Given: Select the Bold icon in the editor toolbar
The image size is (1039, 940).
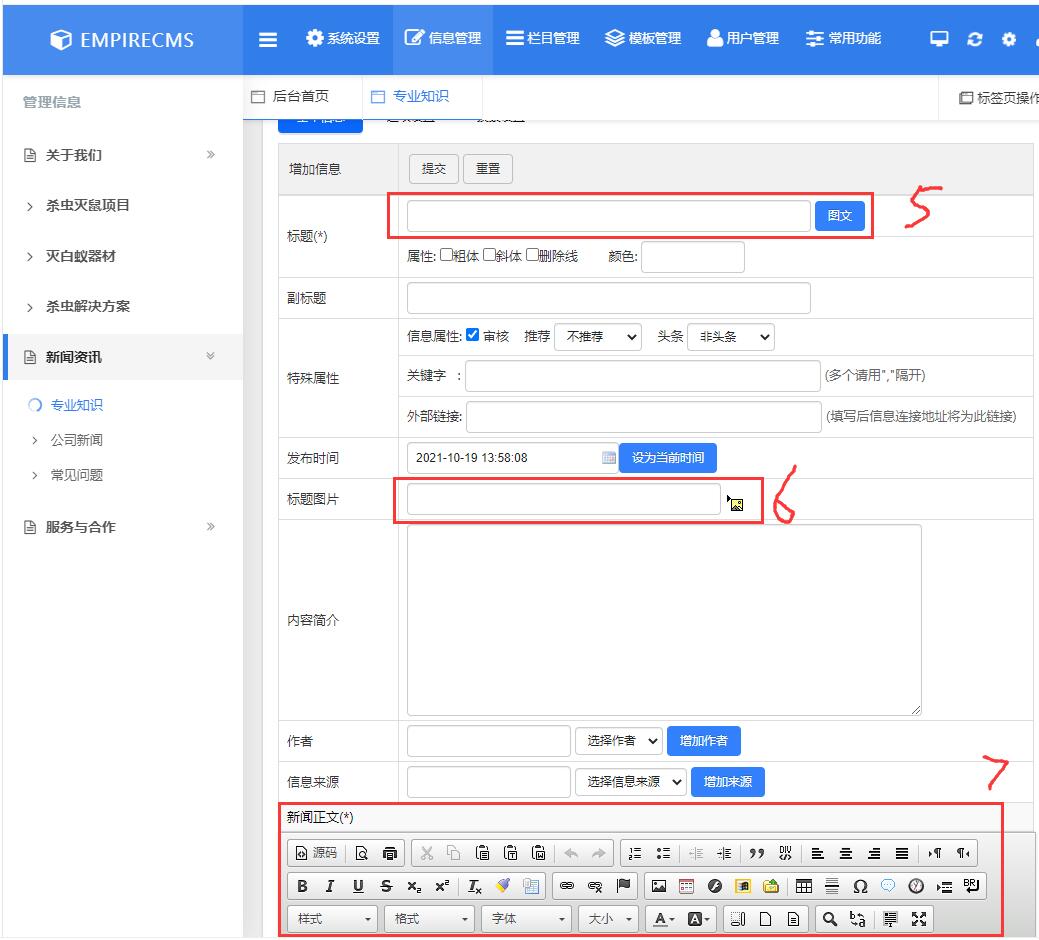Looking at the screenshot, I should (x=303, y=885).
